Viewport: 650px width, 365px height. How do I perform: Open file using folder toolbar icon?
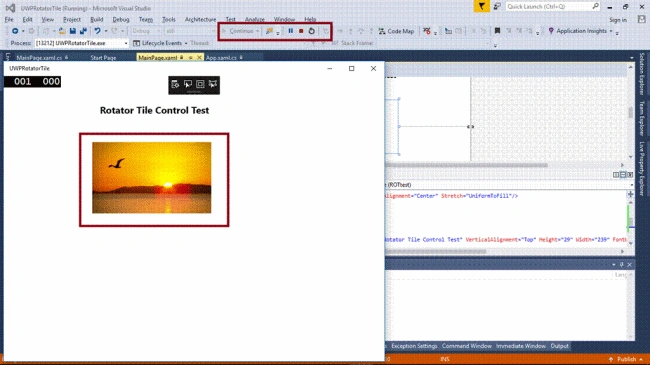(x=62, y=31)
